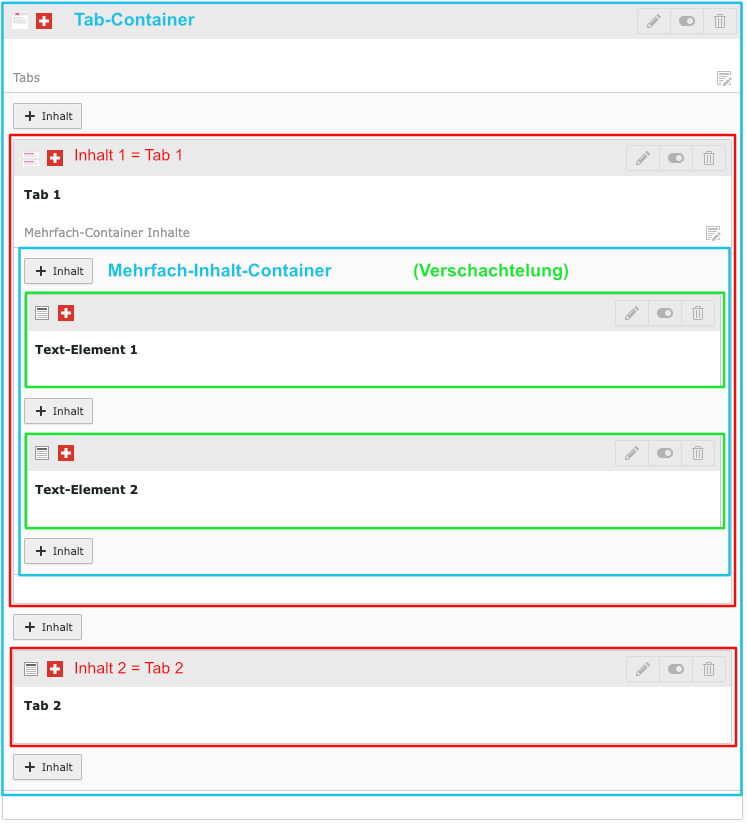Click the red flag icon beside Inhalt 2
Image resolution: width=747 pixels, height=823 pixels.
pos(55,669)
